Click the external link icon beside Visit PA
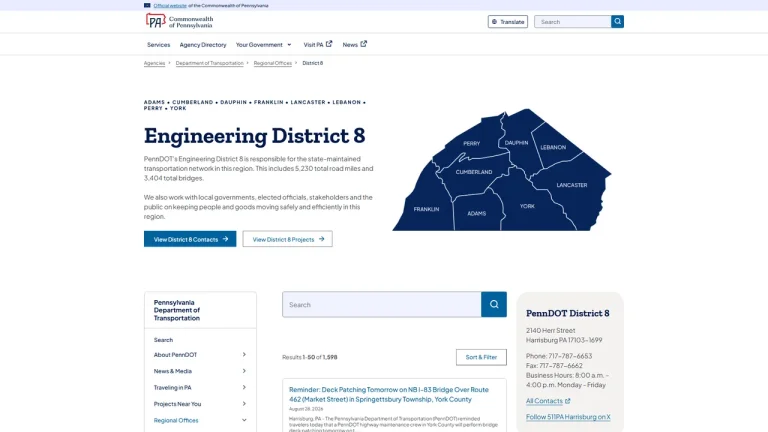The width and height of the screenshot is (768, 432). click(329, 44)
